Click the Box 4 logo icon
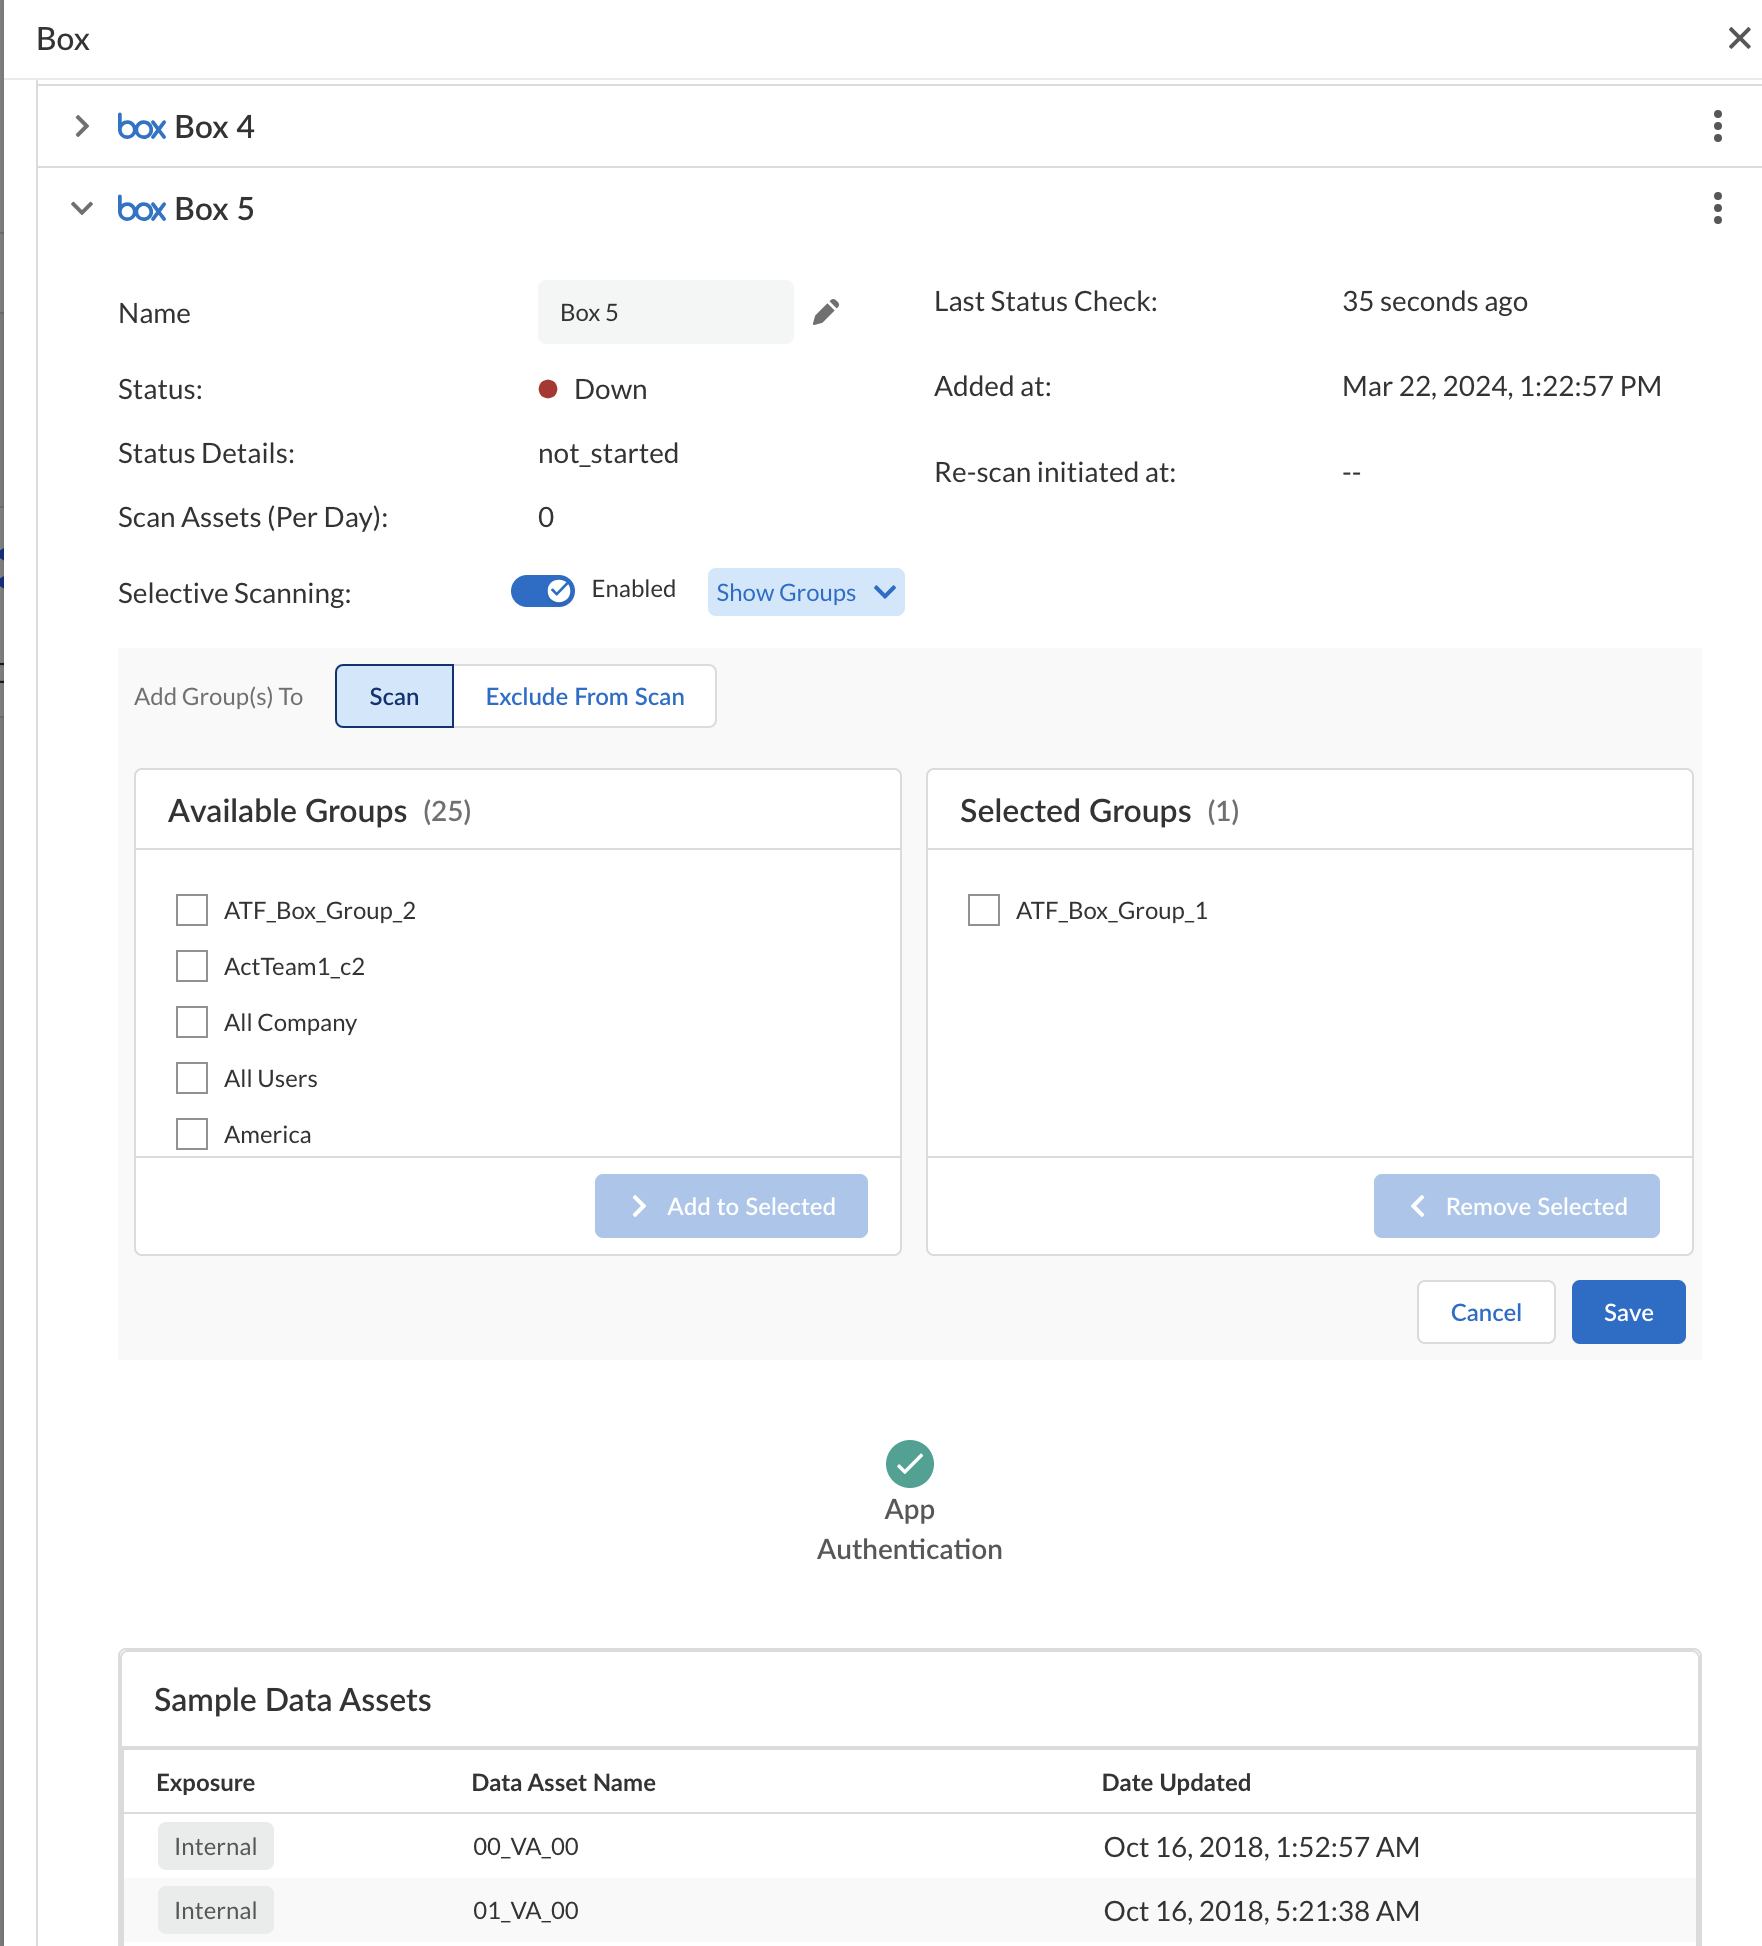This screenshot has width=1762, height=1946. (x=141, y=127)
